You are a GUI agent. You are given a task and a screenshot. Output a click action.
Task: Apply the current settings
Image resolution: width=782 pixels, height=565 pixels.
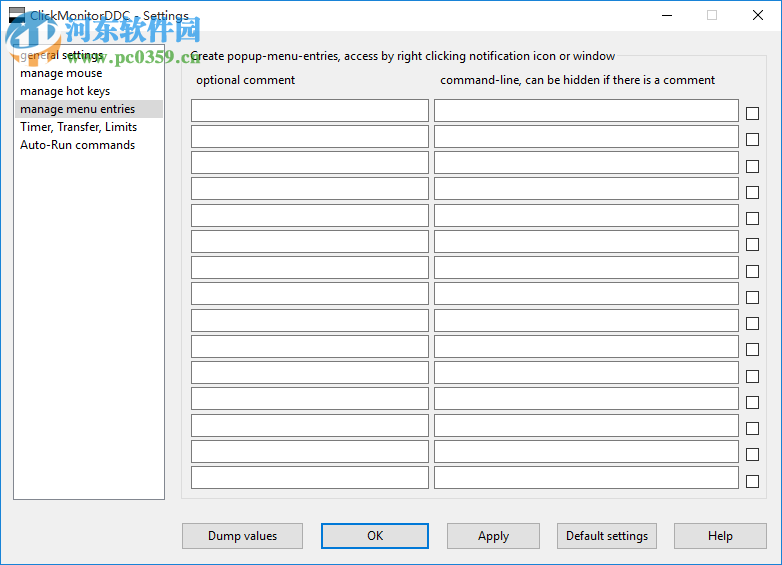click(x=493, y=536)
